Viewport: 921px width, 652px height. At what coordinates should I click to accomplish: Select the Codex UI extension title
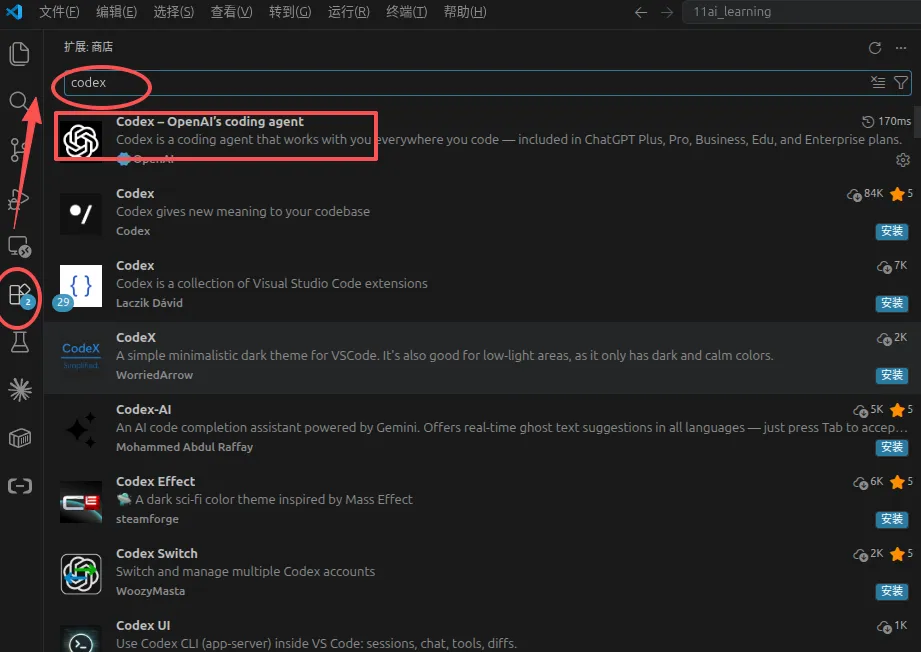click(x=143, y=626)
